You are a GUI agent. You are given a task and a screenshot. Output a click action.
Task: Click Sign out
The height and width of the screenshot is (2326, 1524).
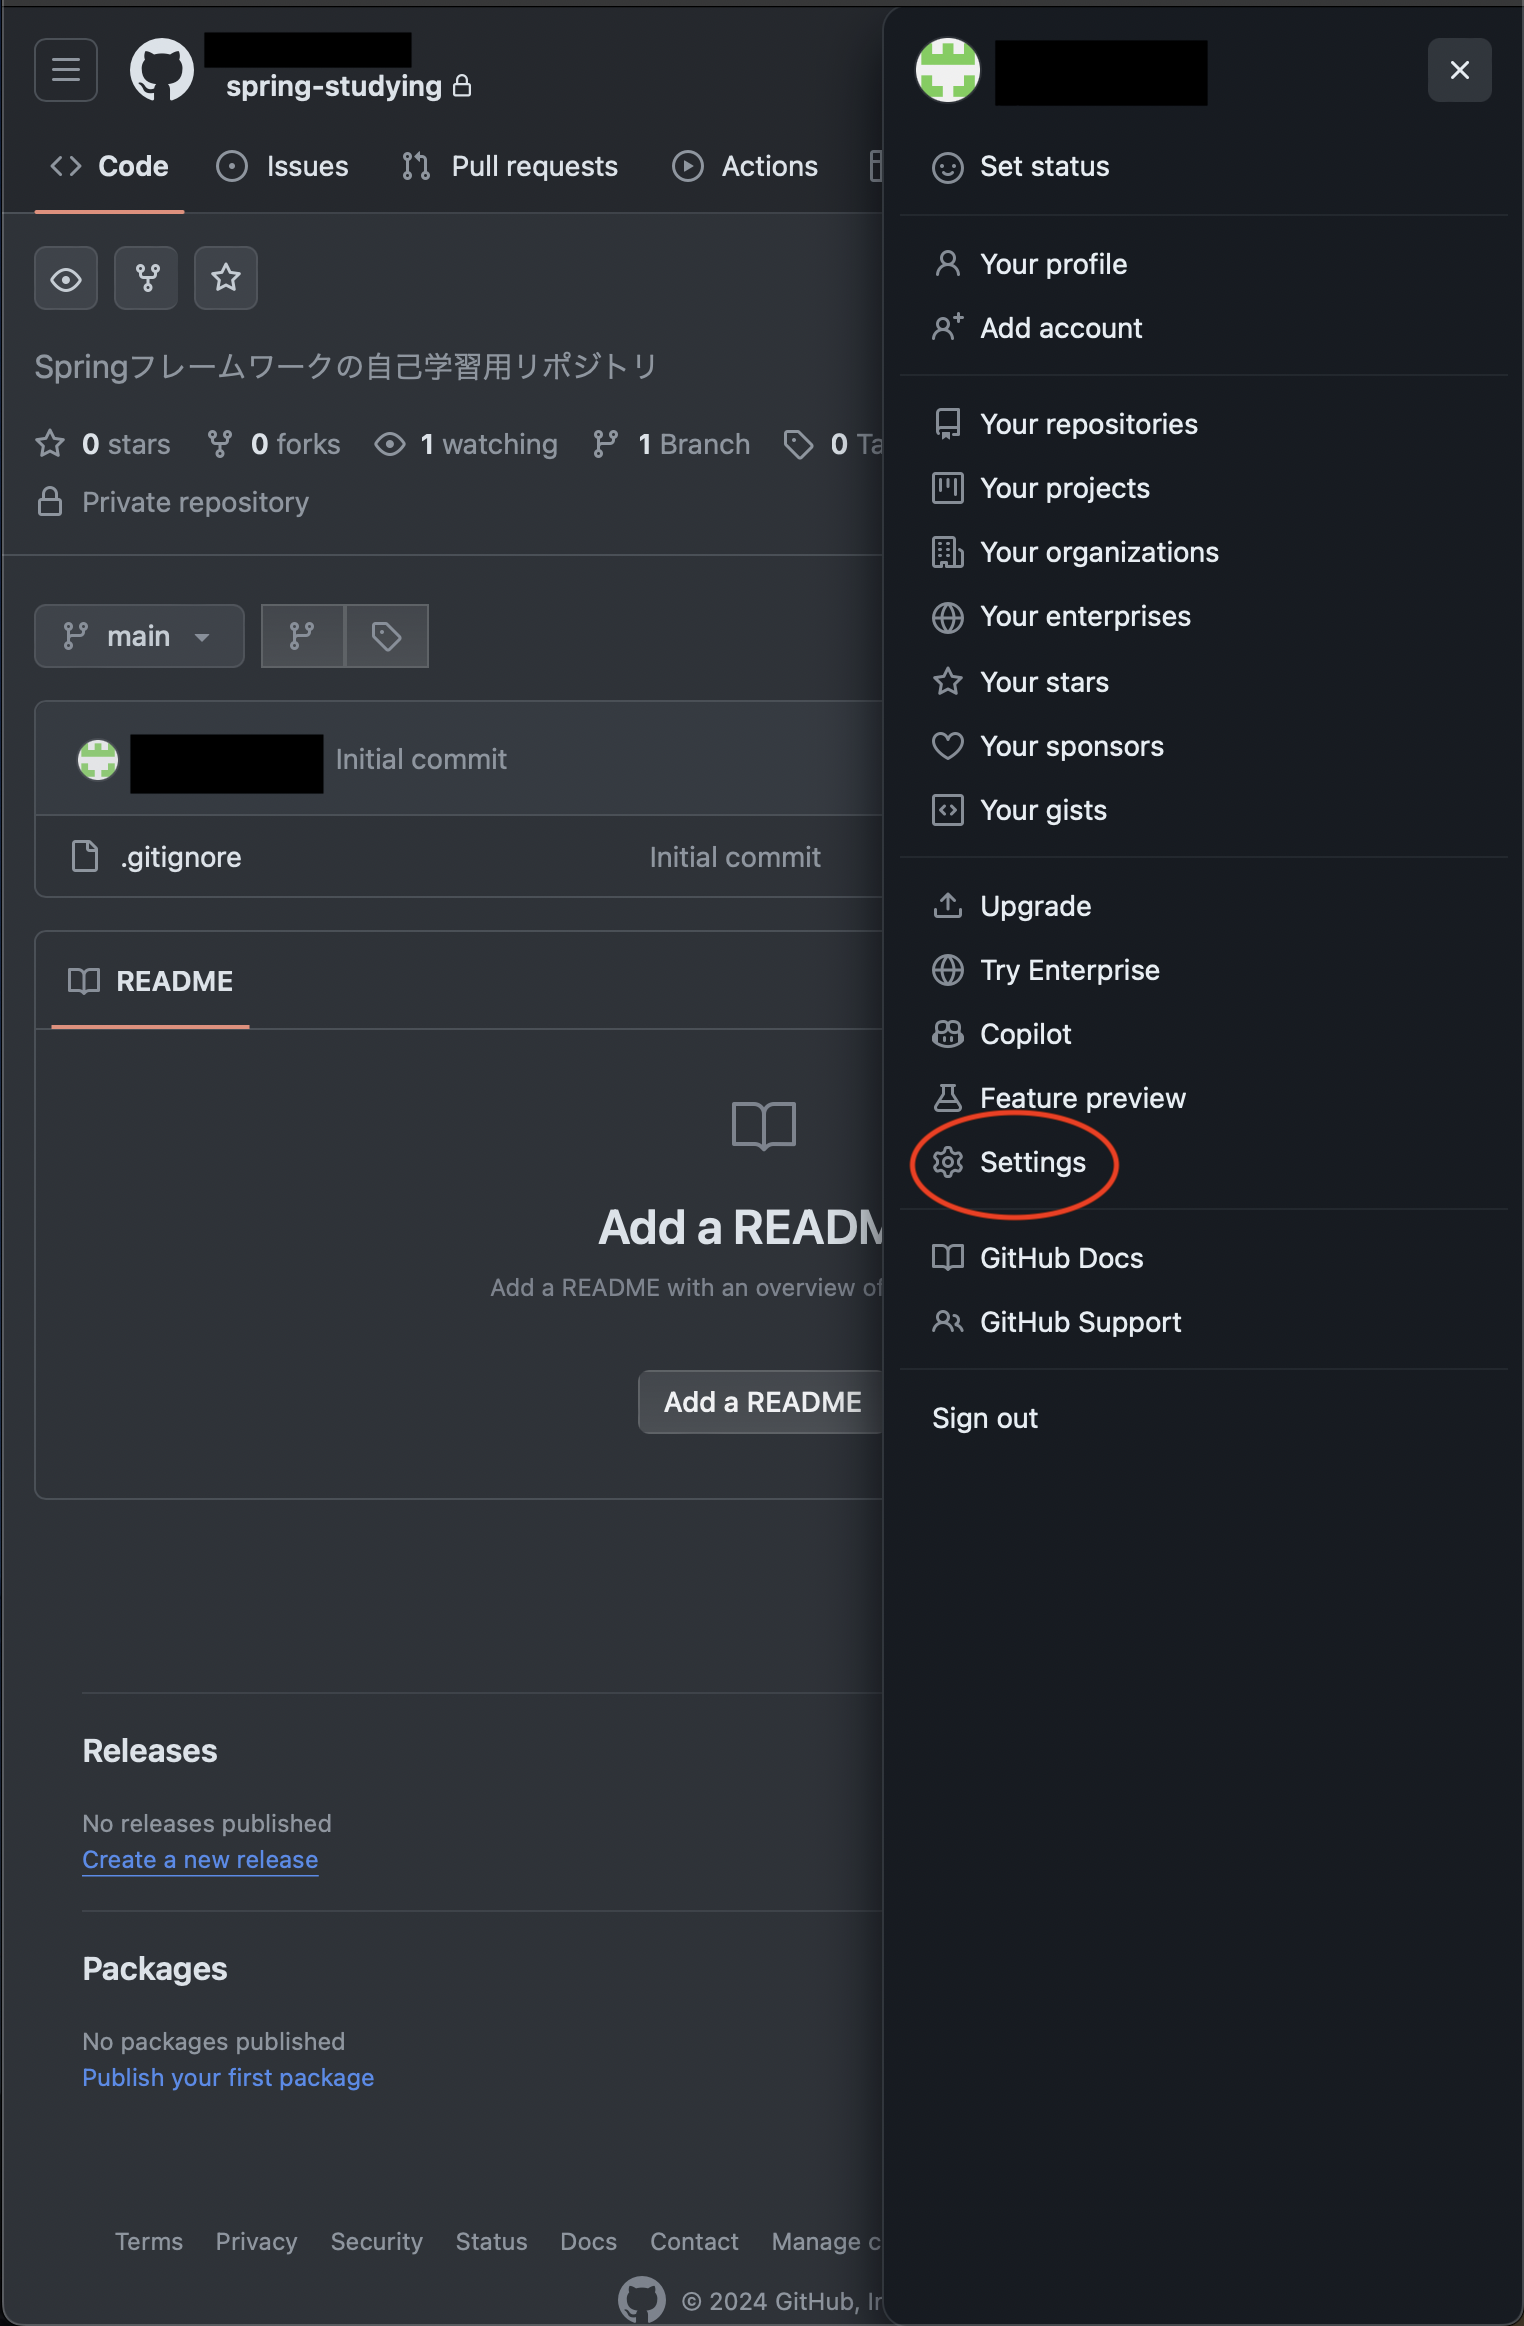click(1204, 1418)
